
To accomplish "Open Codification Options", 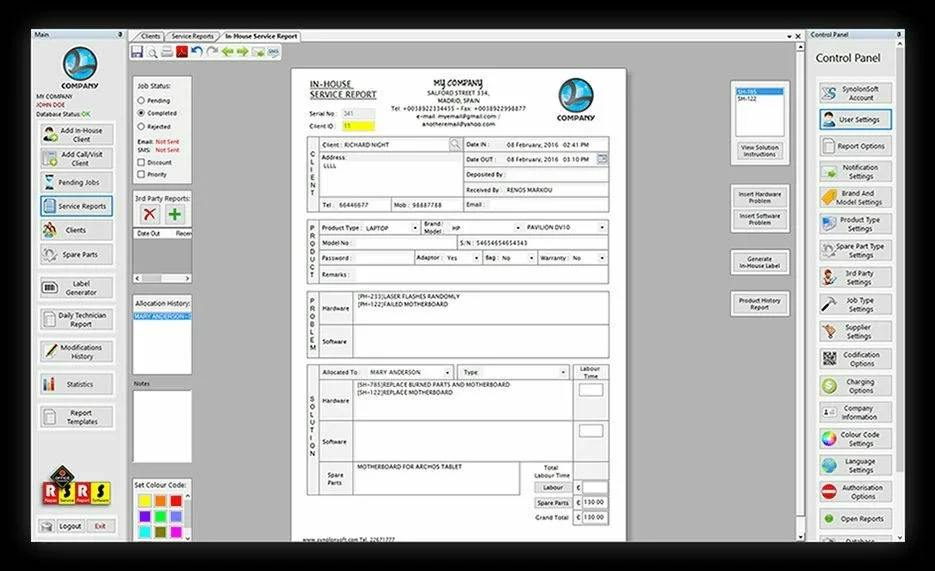I will 856,359.
